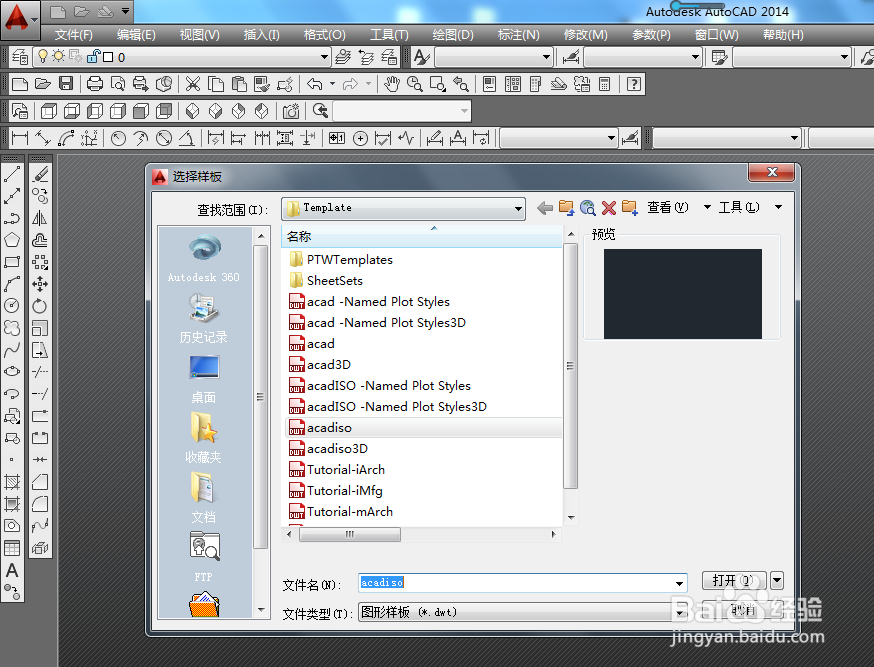Open Autodesk 360 location in sidebar
The width and height of the screenshot is (874, 667).
(204, 259)
